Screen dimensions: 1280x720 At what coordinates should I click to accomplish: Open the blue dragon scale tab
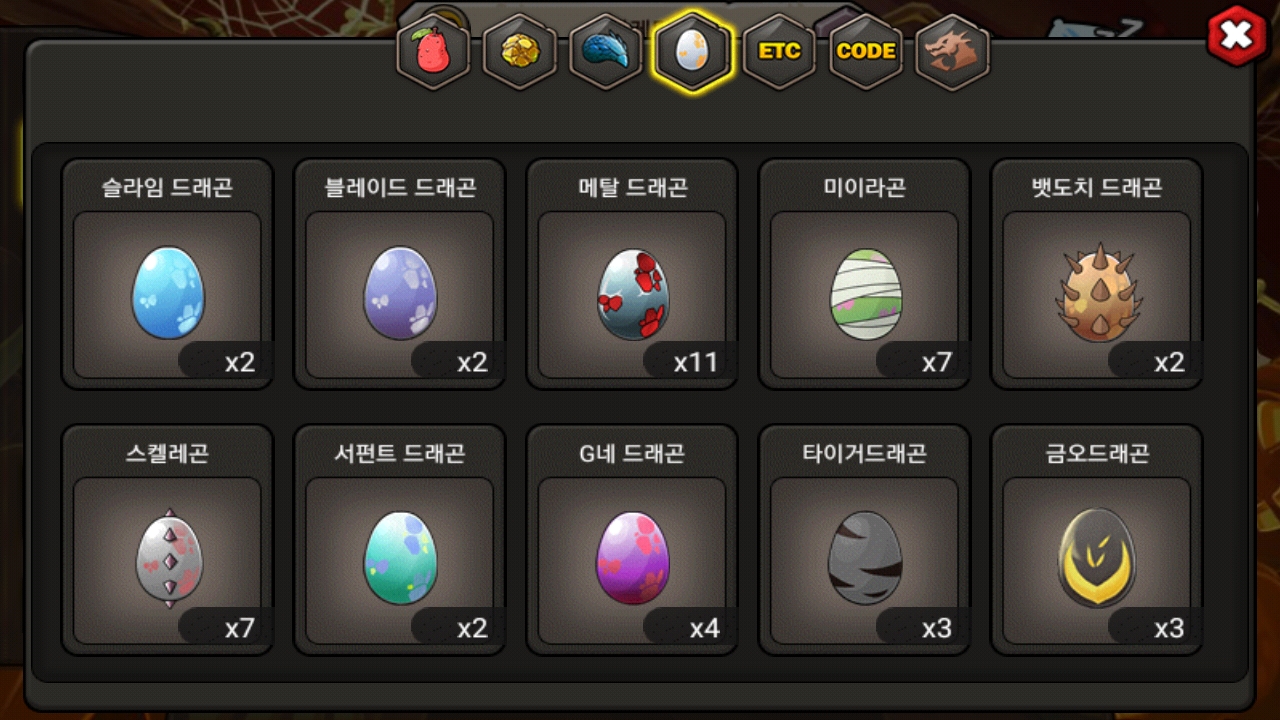pyautogui.click(x=606, y=52)
